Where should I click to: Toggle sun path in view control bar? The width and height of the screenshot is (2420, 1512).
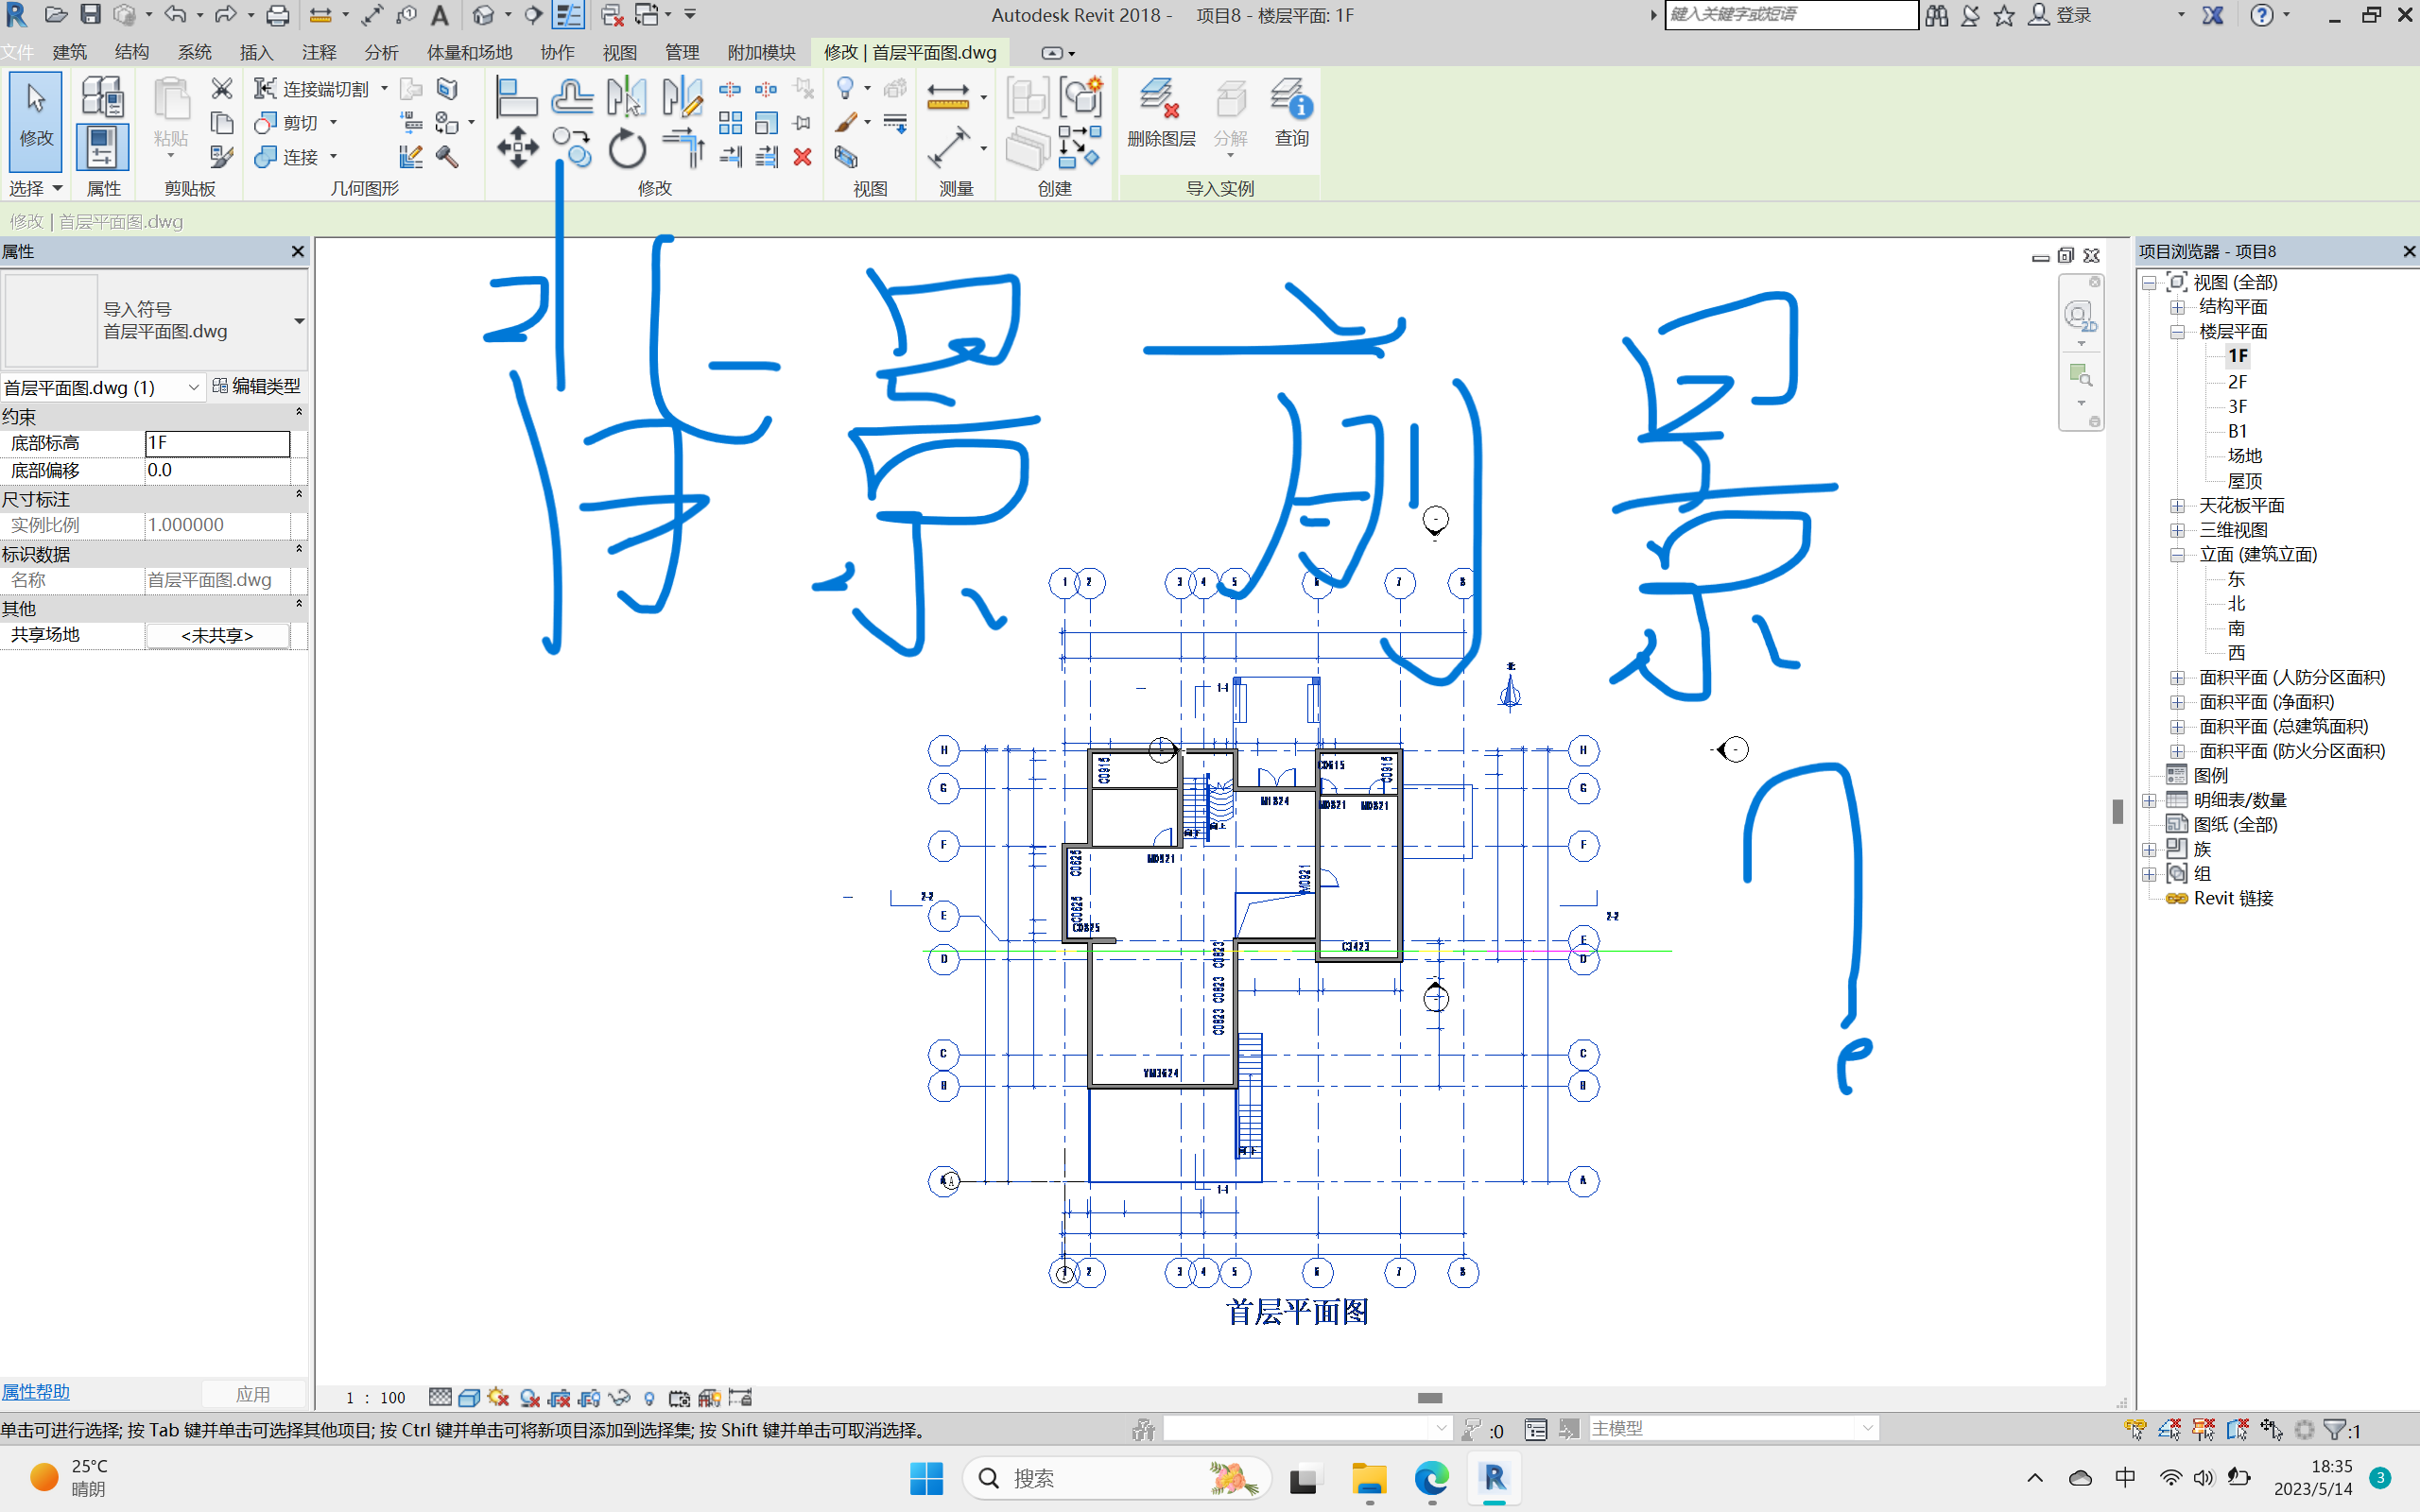tap(499, 1397)
